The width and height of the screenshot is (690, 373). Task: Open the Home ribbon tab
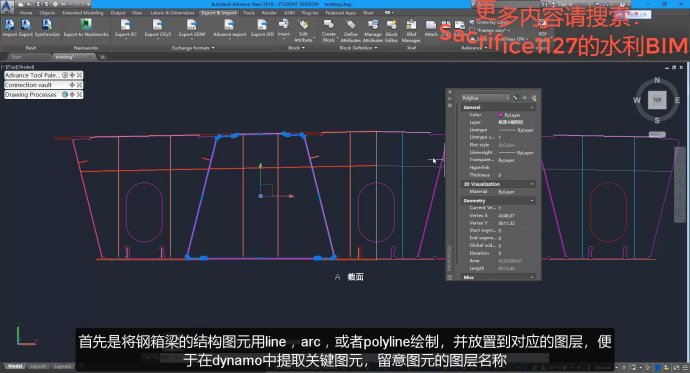(x=26, y=13)
